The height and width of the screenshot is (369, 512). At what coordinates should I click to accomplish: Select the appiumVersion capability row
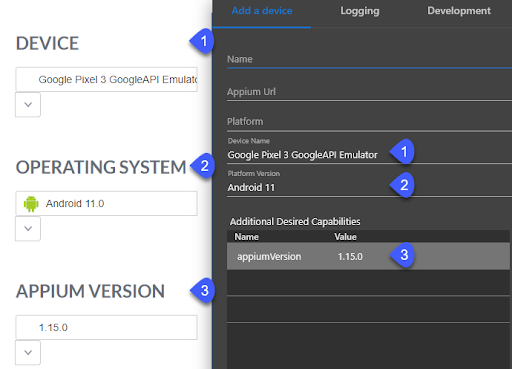[368, 256]
